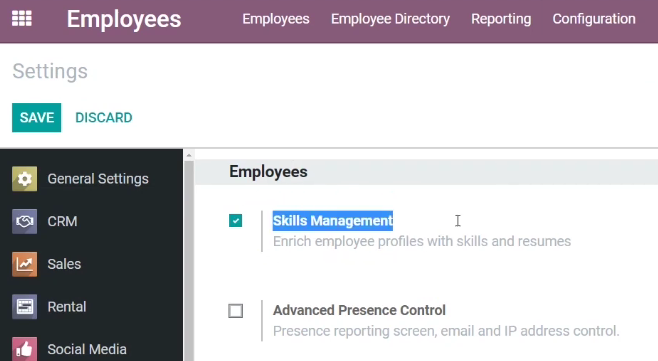Click the Advanced Presence Control label
Viewport: 658px width, 361px height.
[359, 310]
